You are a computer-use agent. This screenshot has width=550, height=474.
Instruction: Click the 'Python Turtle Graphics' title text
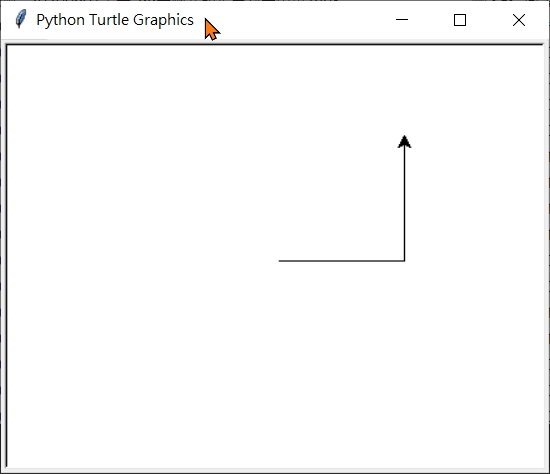(115, 20)
